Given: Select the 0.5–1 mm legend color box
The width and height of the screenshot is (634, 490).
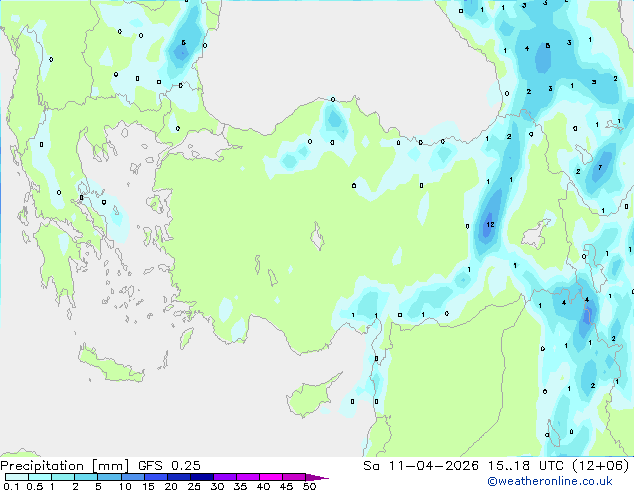Looking at the screenshot, I should pyautogui.click(x=40, y=477).
